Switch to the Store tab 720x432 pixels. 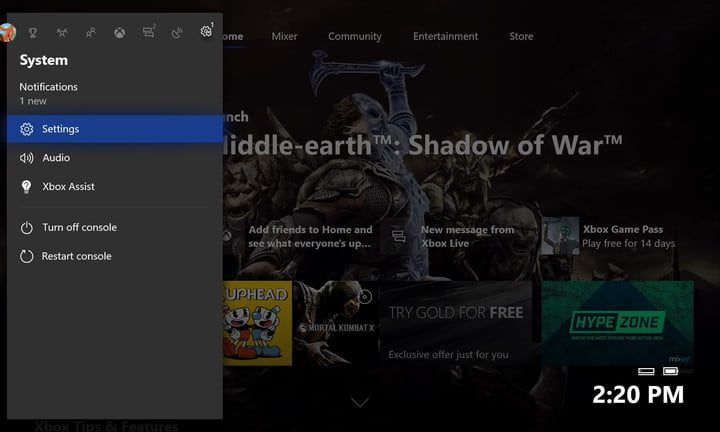(521, 36)
